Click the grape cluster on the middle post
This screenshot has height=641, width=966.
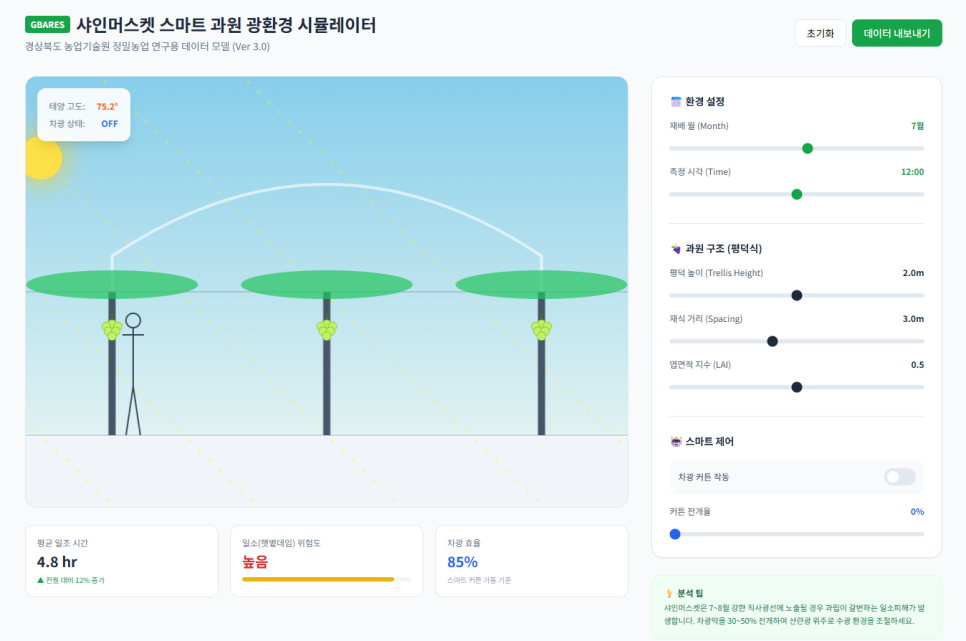click(327, 329)
